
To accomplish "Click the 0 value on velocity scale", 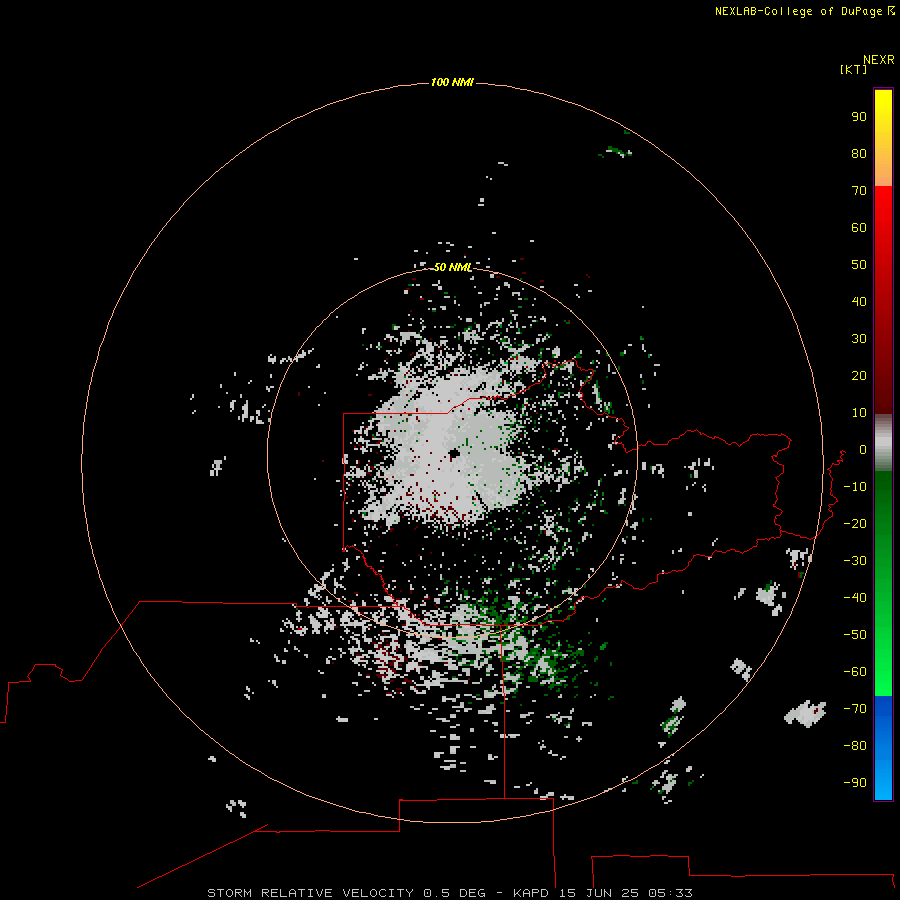I will coord(863,449).
